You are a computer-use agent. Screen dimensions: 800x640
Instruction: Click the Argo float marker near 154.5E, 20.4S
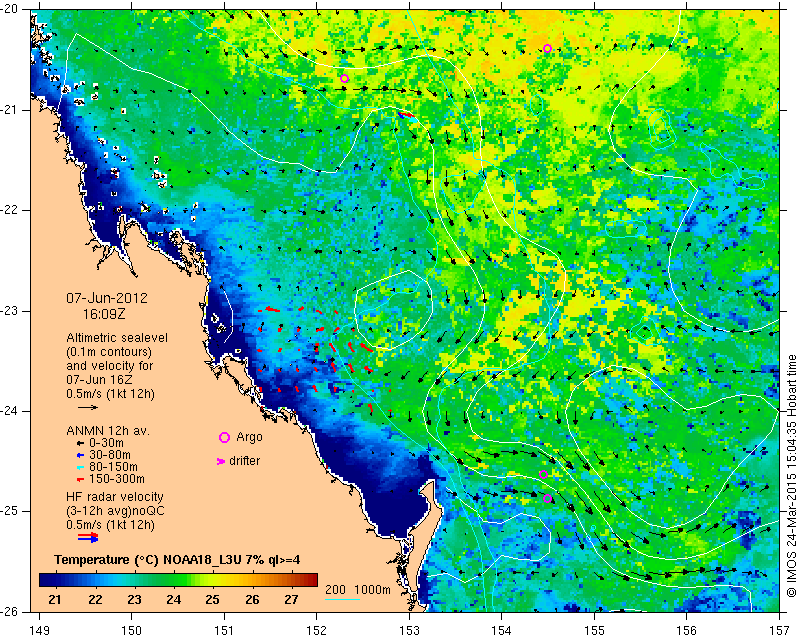click(547, 48)
